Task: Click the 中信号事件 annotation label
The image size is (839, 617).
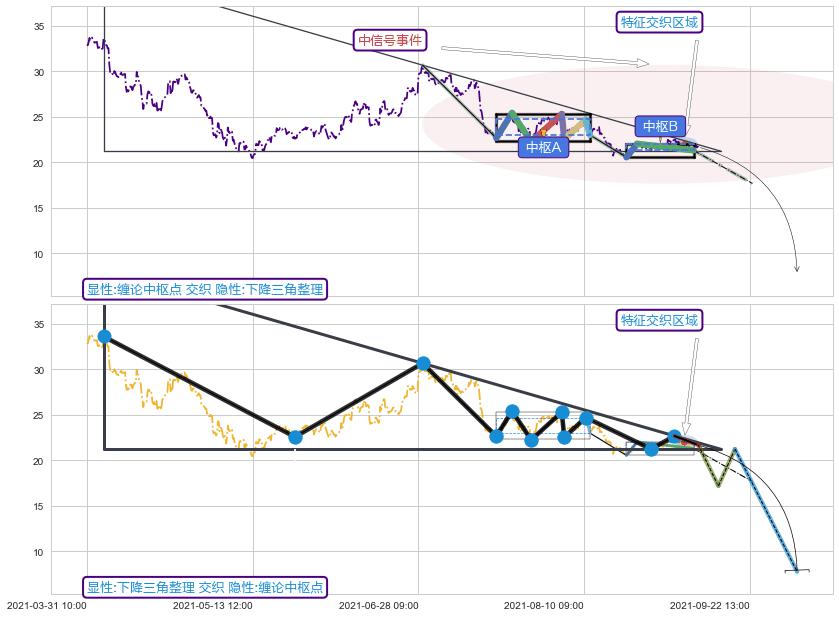Action: pyautogui.click(x=391, y=41)
